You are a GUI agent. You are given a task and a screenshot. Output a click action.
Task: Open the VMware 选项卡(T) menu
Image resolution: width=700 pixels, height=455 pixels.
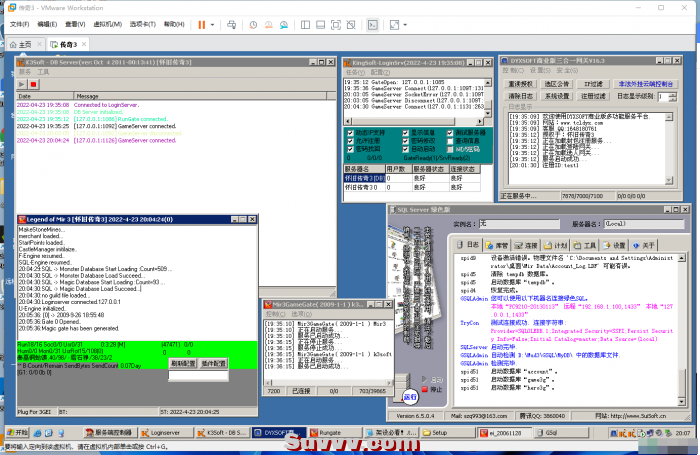(x=142, y=24)
